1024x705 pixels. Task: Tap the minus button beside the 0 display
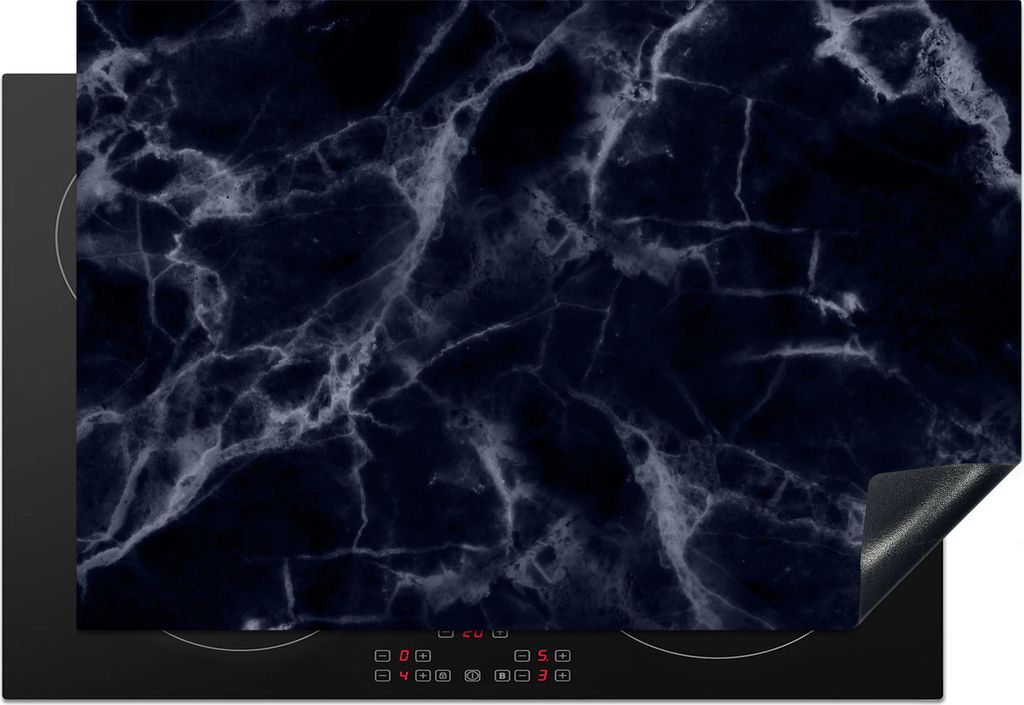(x=383, y=655)
